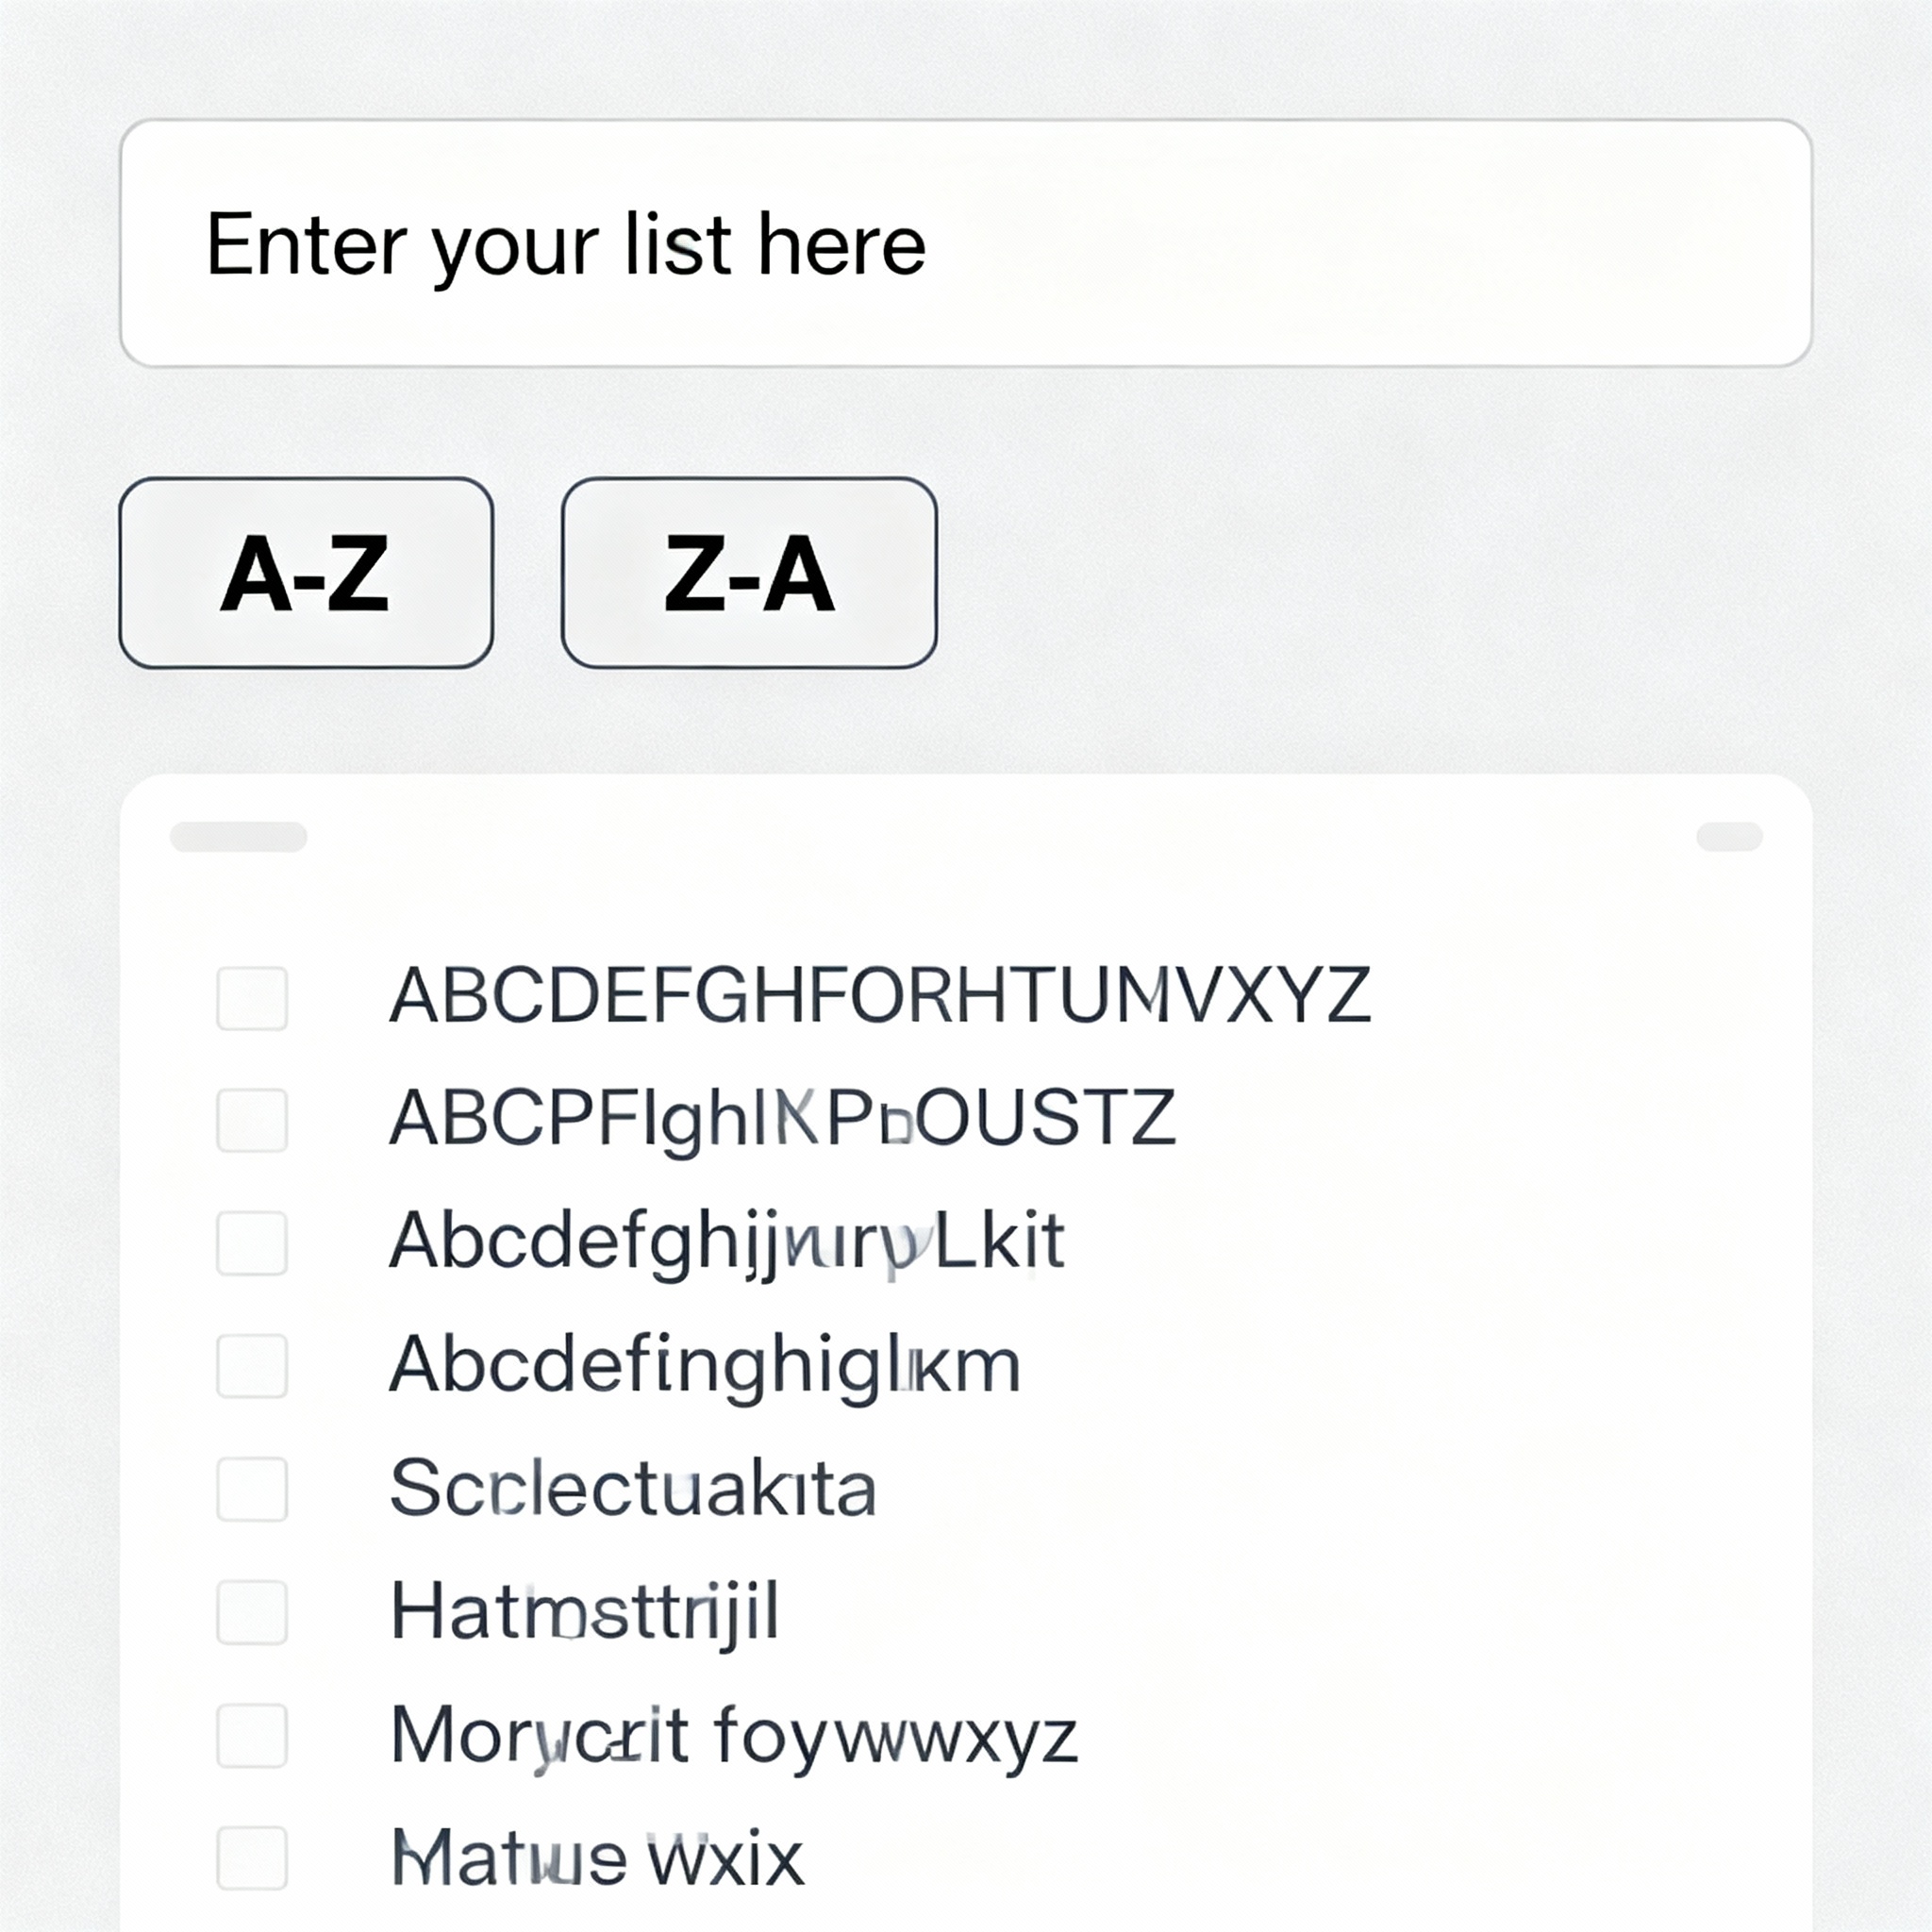Viewport: 1932px width, 1932px height.
Task: Click the AbcdefghjjnırpLkit list item label
Action: [x=727, y=1242]
